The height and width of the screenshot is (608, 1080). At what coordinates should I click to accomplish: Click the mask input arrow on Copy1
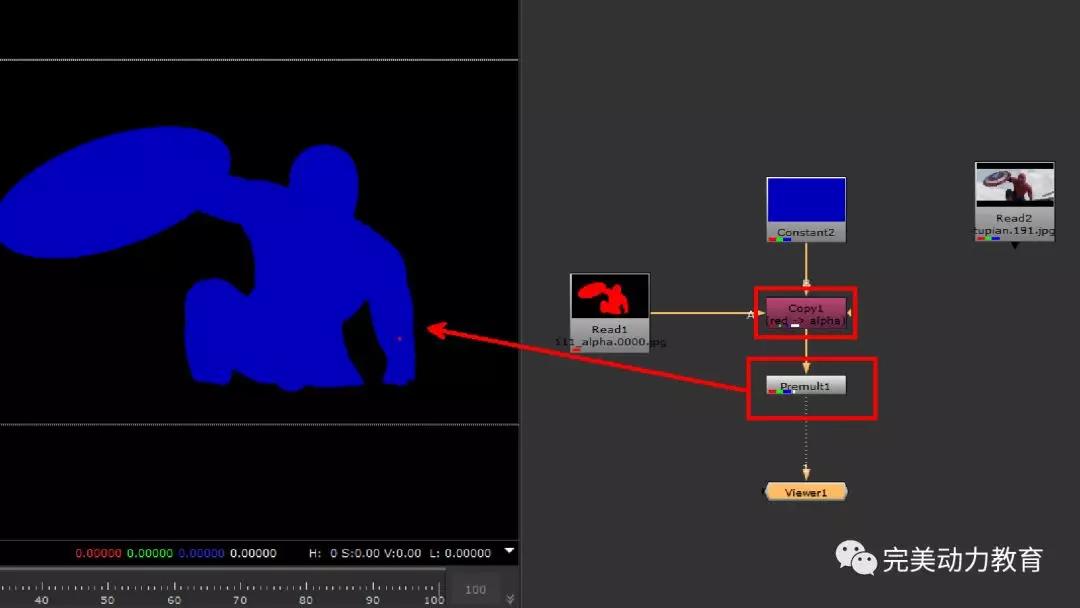tap(849, 313)
